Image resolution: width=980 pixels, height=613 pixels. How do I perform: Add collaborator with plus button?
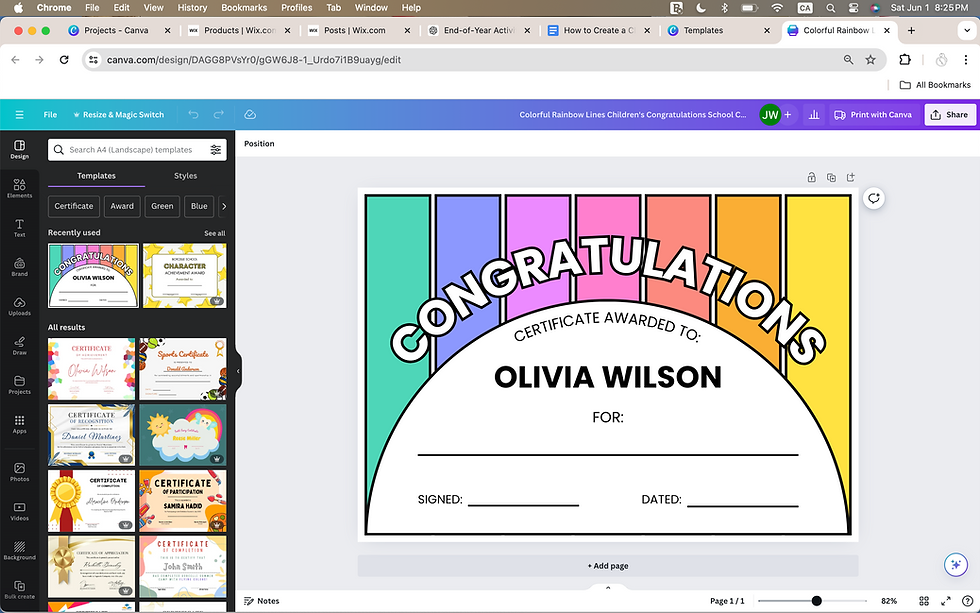pos(788,115)
